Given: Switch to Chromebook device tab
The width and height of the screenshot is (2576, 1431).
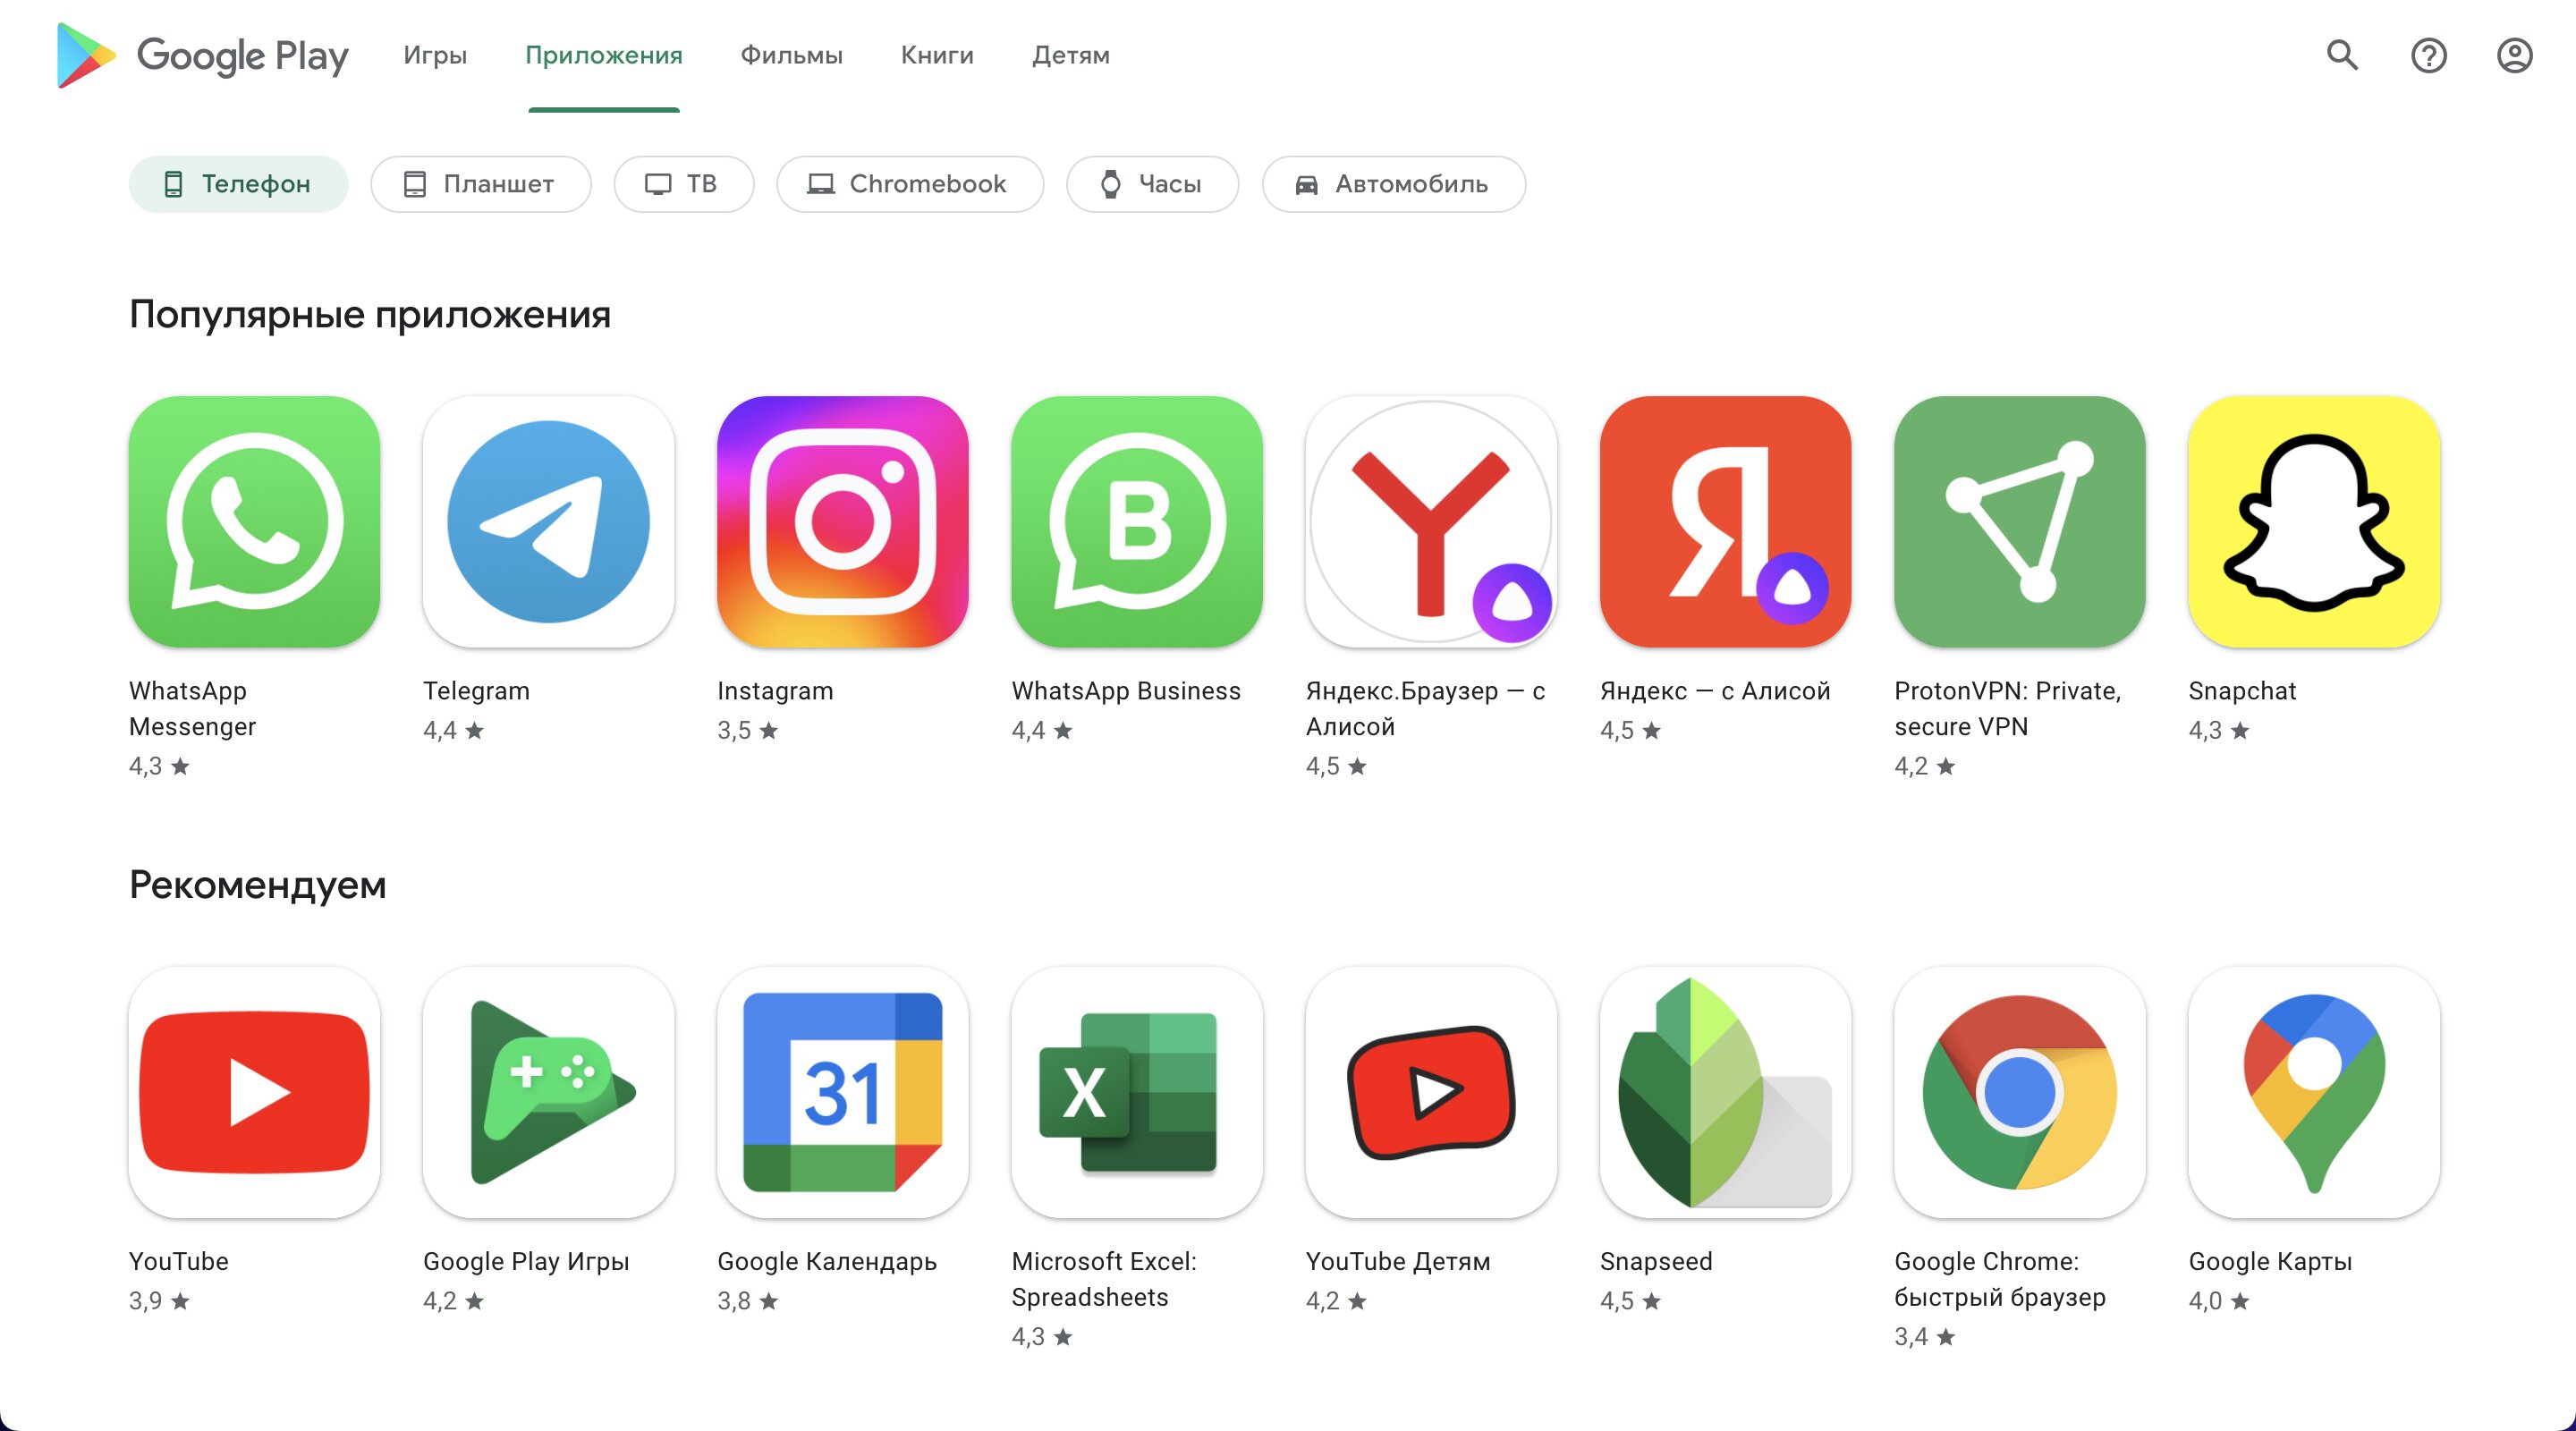Looking at the screenshot, I should (x=909, y=183).
